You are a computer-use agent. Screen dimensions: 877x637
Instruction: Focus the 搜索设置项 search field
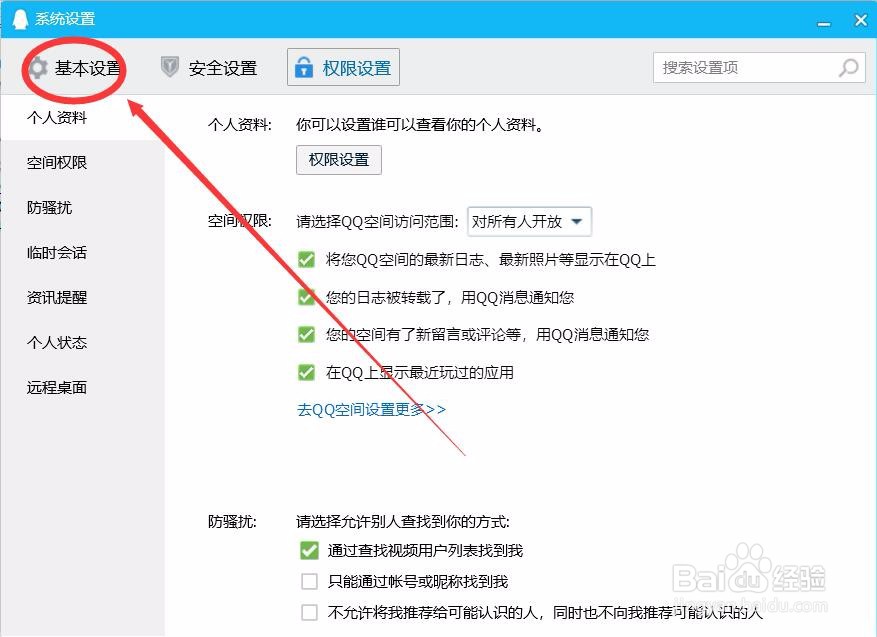pyautogui.click(x=759, y=68)
